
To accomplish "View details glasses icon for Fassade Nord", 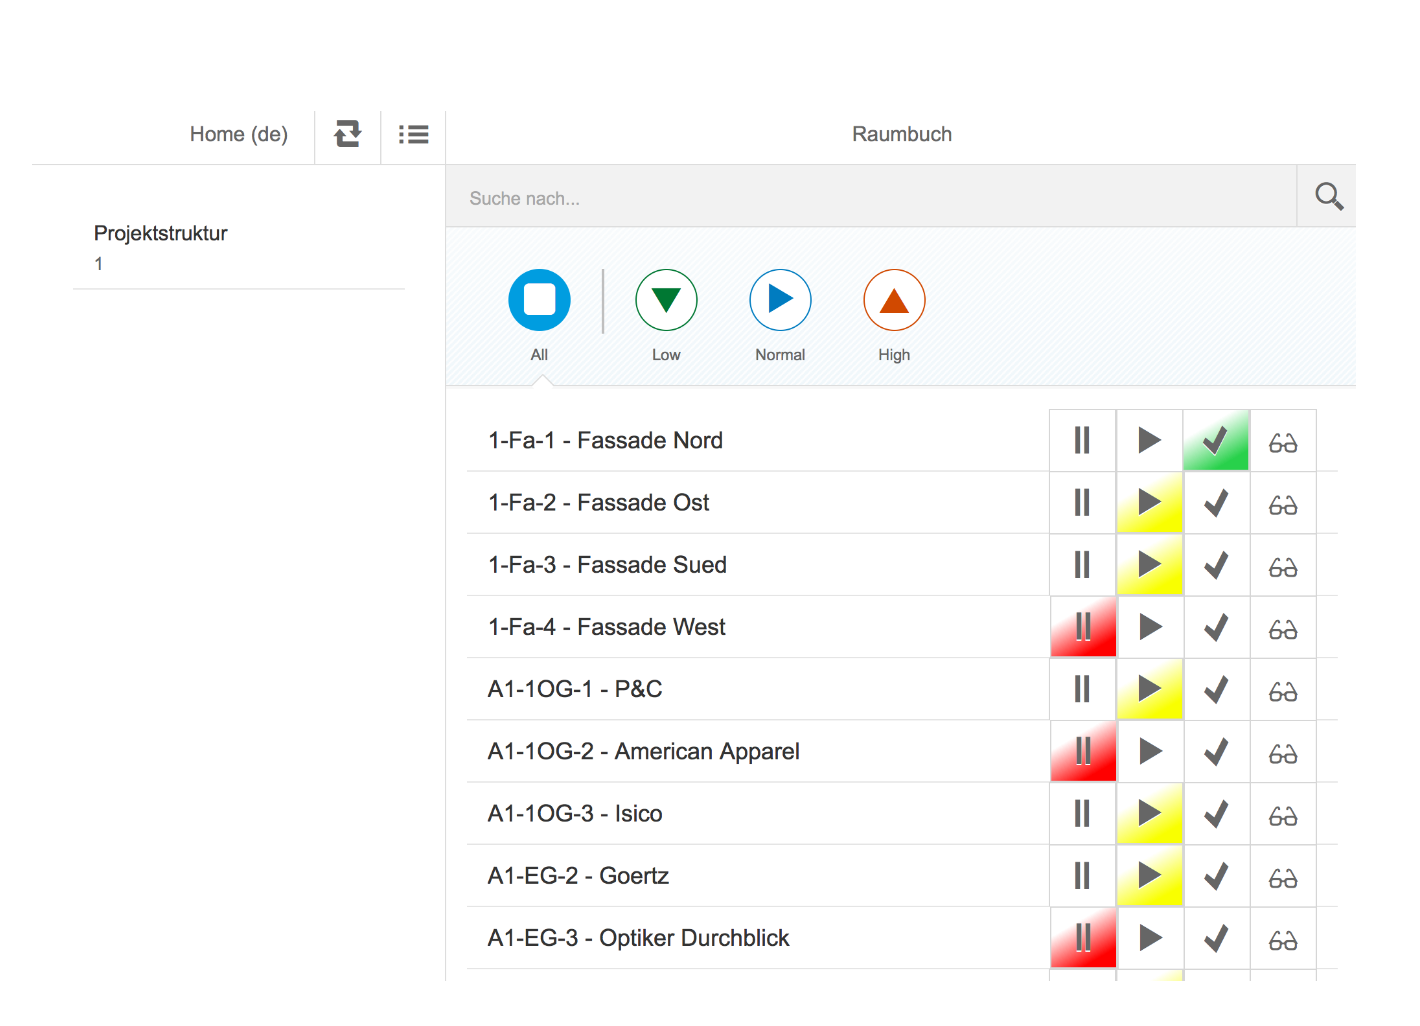I will click(1282, 441).
